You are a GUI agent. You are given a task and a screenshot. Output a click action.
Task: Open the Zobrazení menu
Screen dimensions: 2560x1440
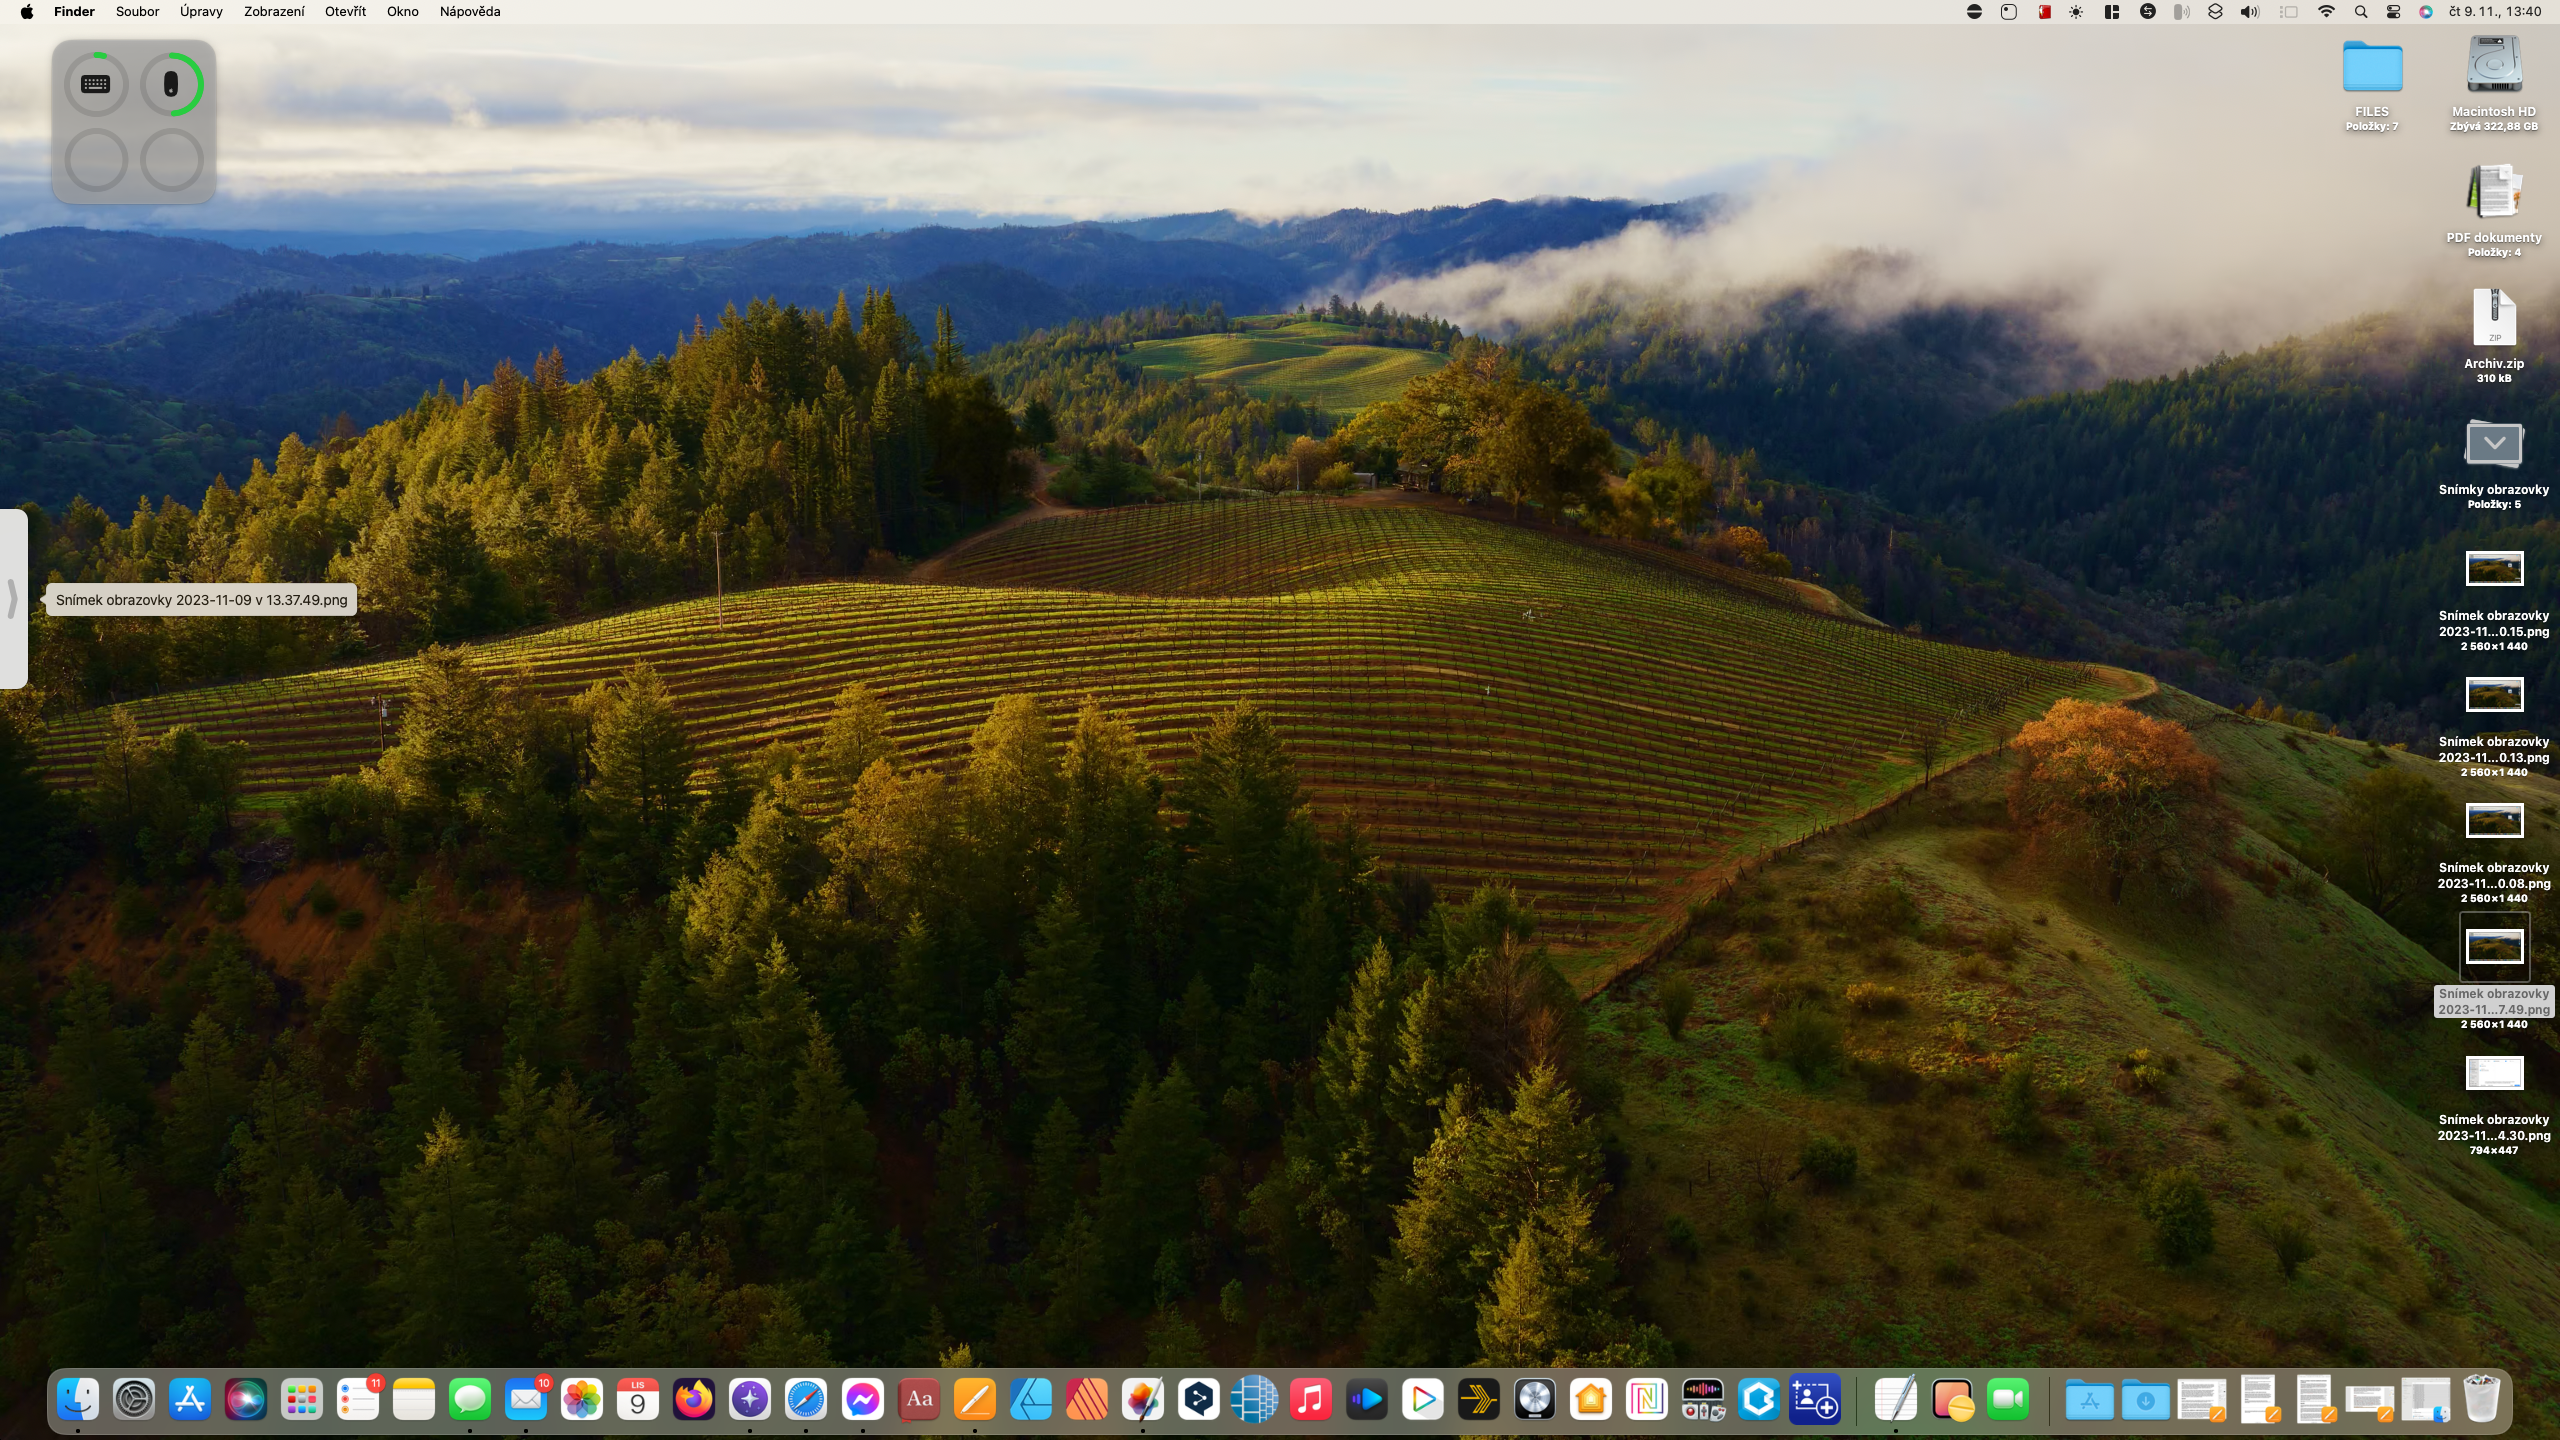(x=274, y=12)
